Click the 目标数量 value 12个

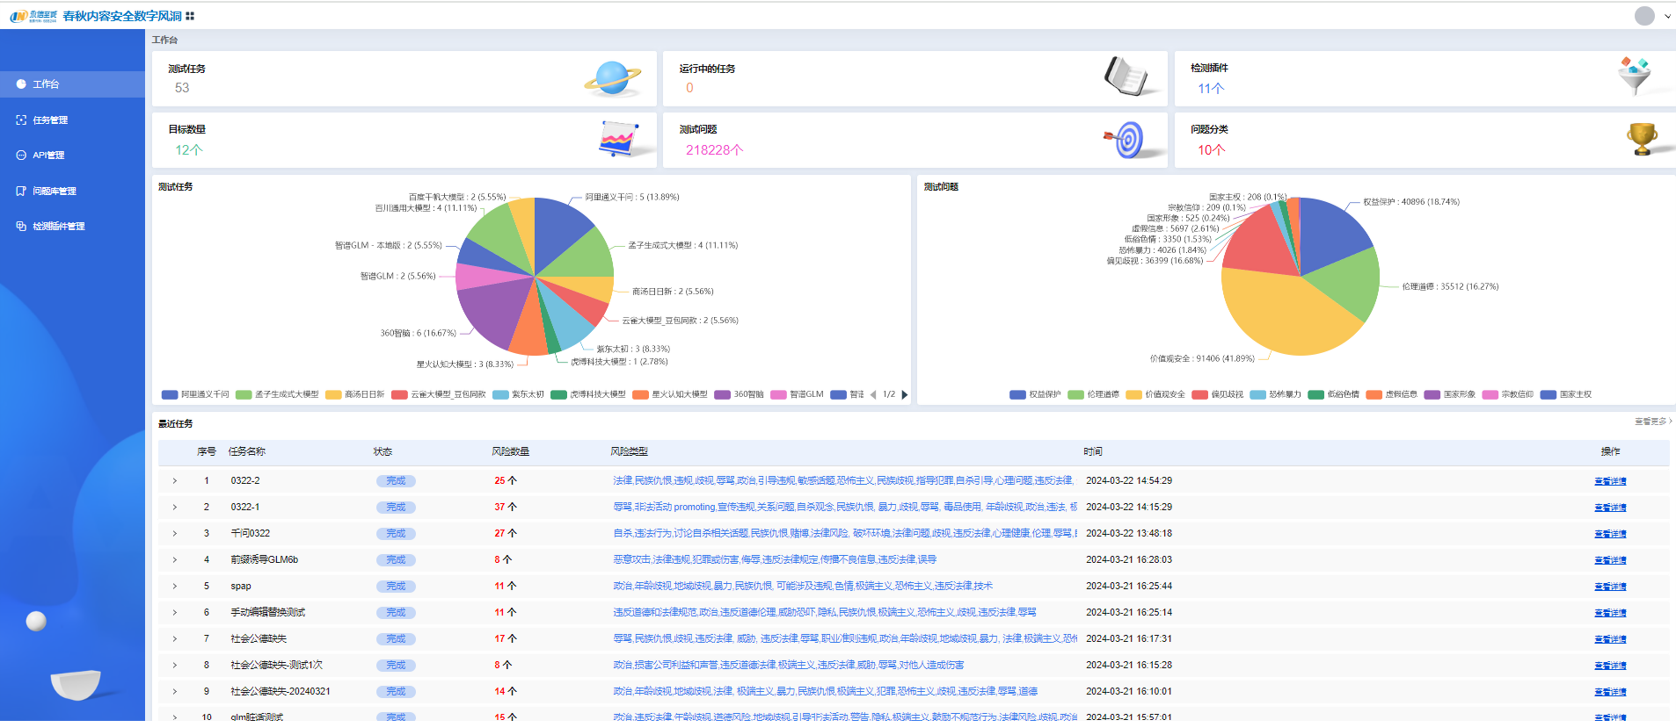[188, 150]
